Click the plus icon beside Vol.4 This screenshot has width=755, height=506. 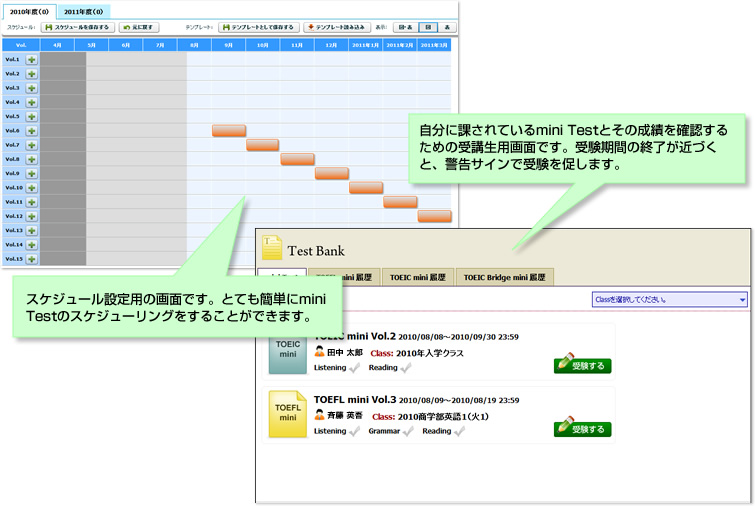32,103
